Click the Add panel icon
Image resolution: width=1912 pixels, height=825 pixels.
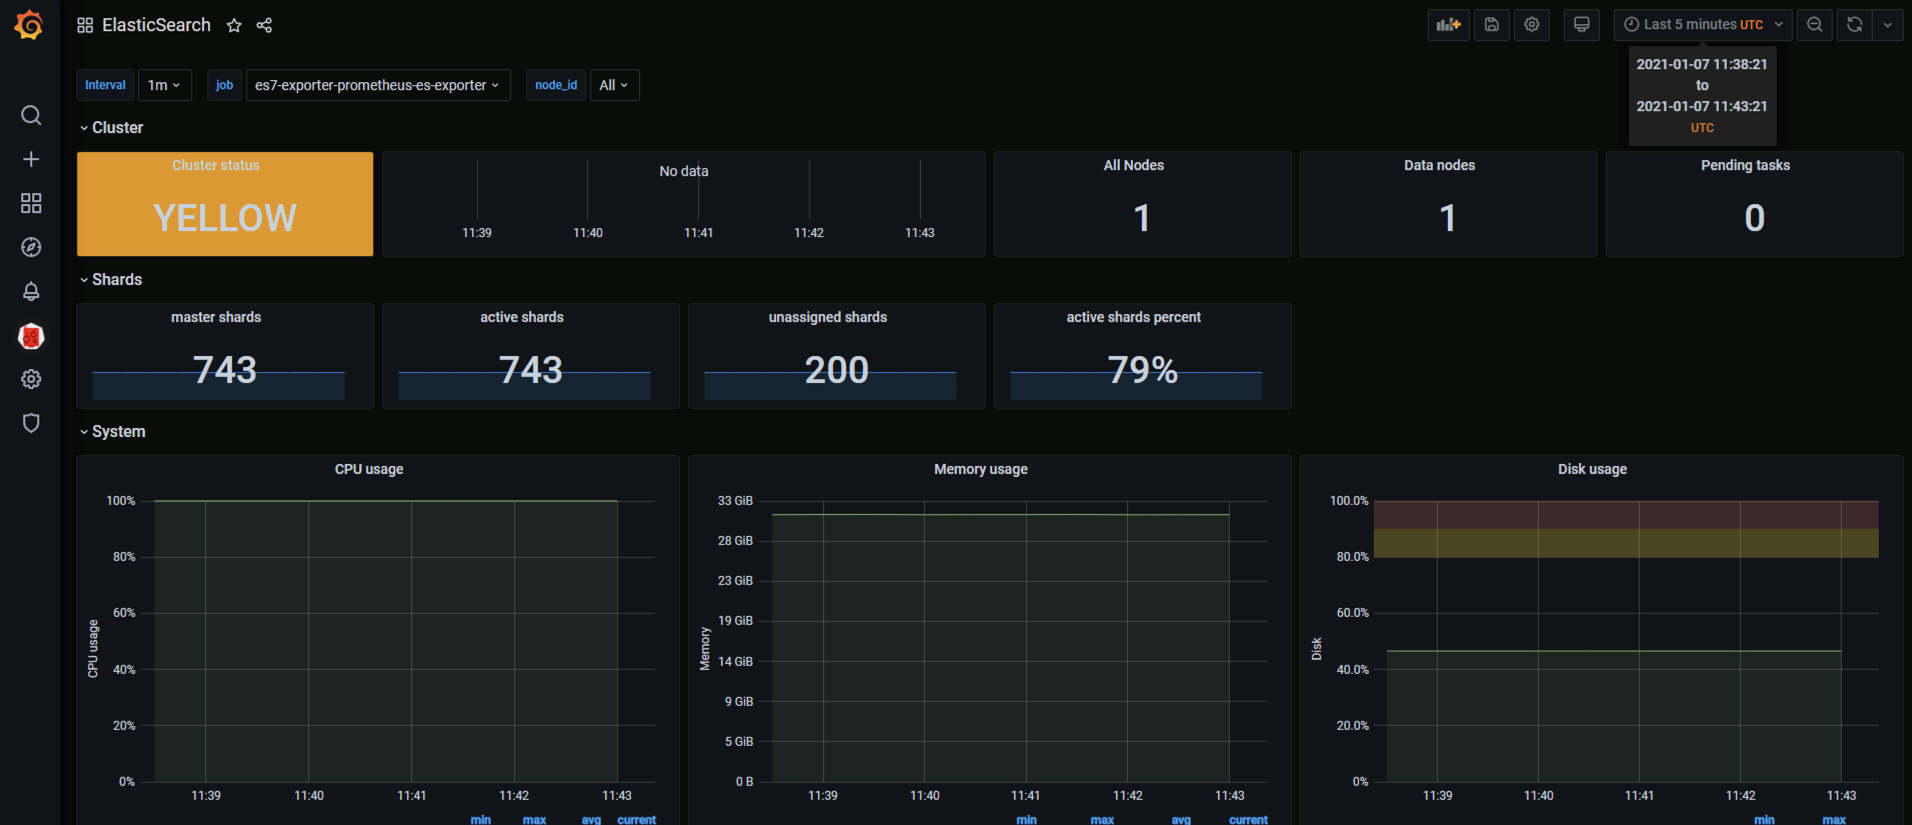point(1448,25)
